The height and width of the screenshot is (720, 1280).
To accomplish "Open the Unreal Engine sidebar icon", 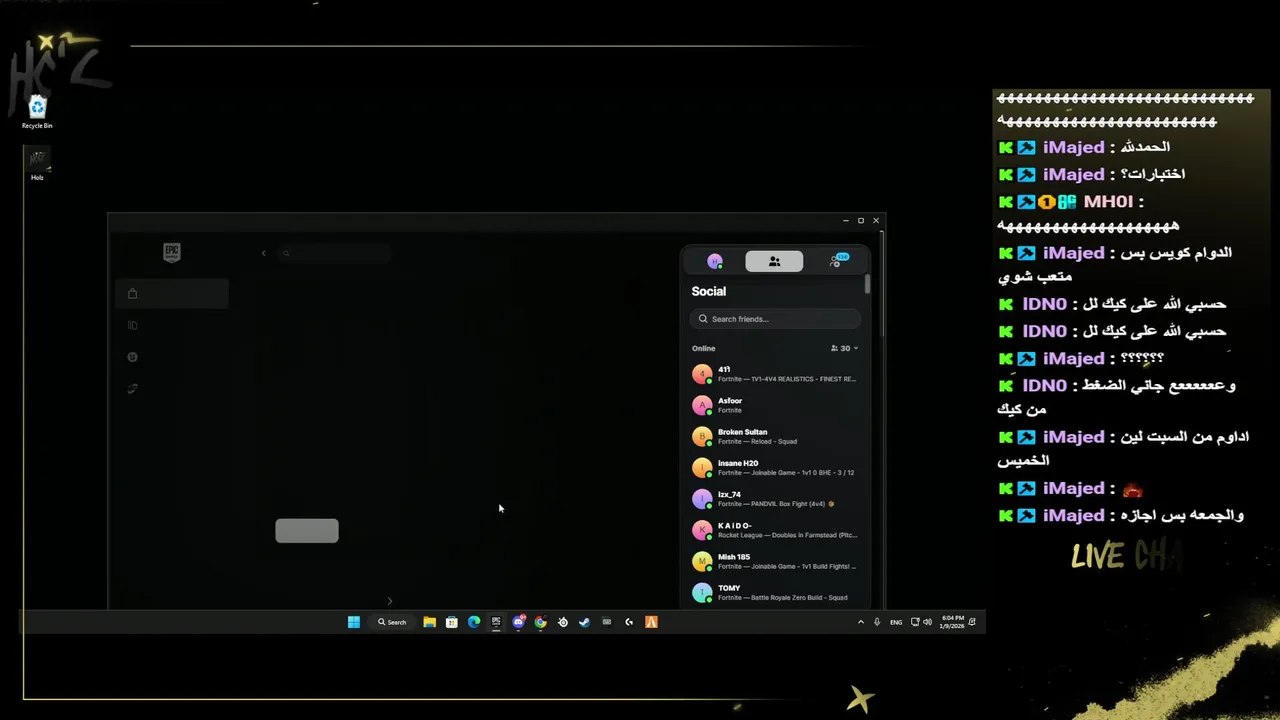I will click(132, 357).
